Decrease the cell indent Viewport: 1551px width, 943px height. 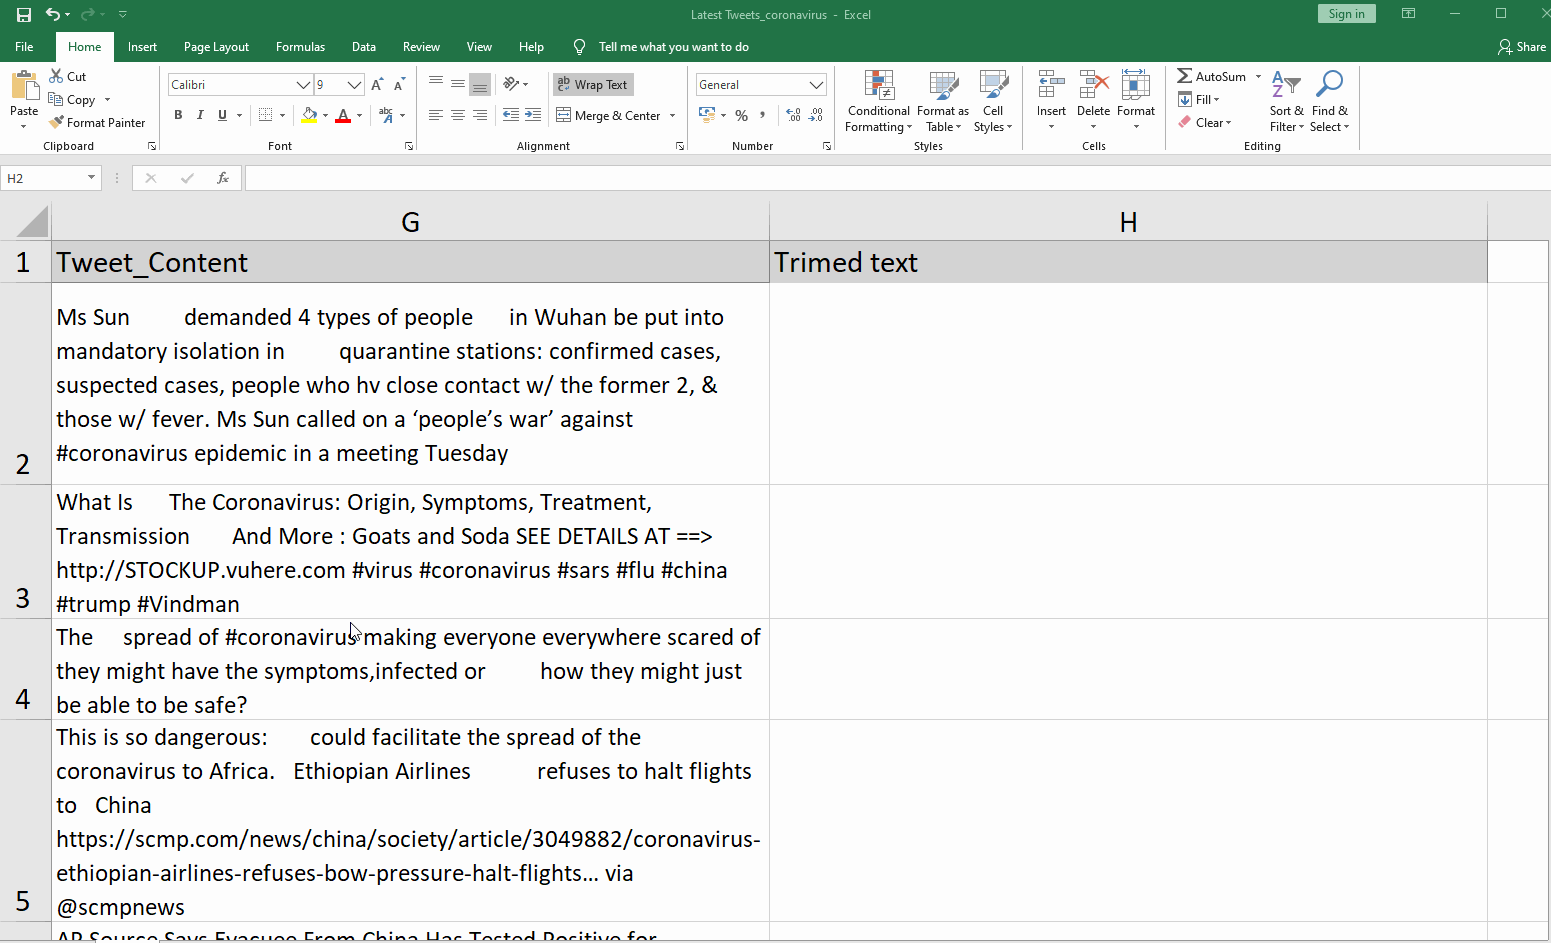click(x=511, y=115)
